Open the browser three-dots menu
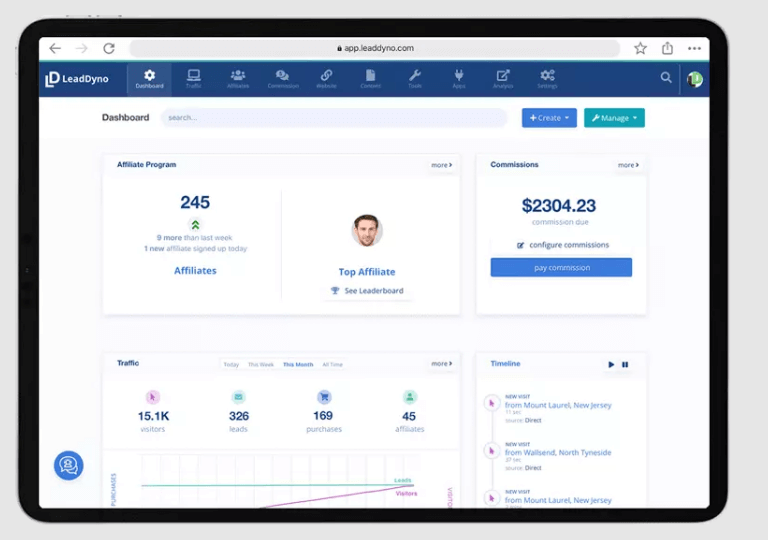The image size is (768, 540). pyautogui.click(x=694, y=48)
